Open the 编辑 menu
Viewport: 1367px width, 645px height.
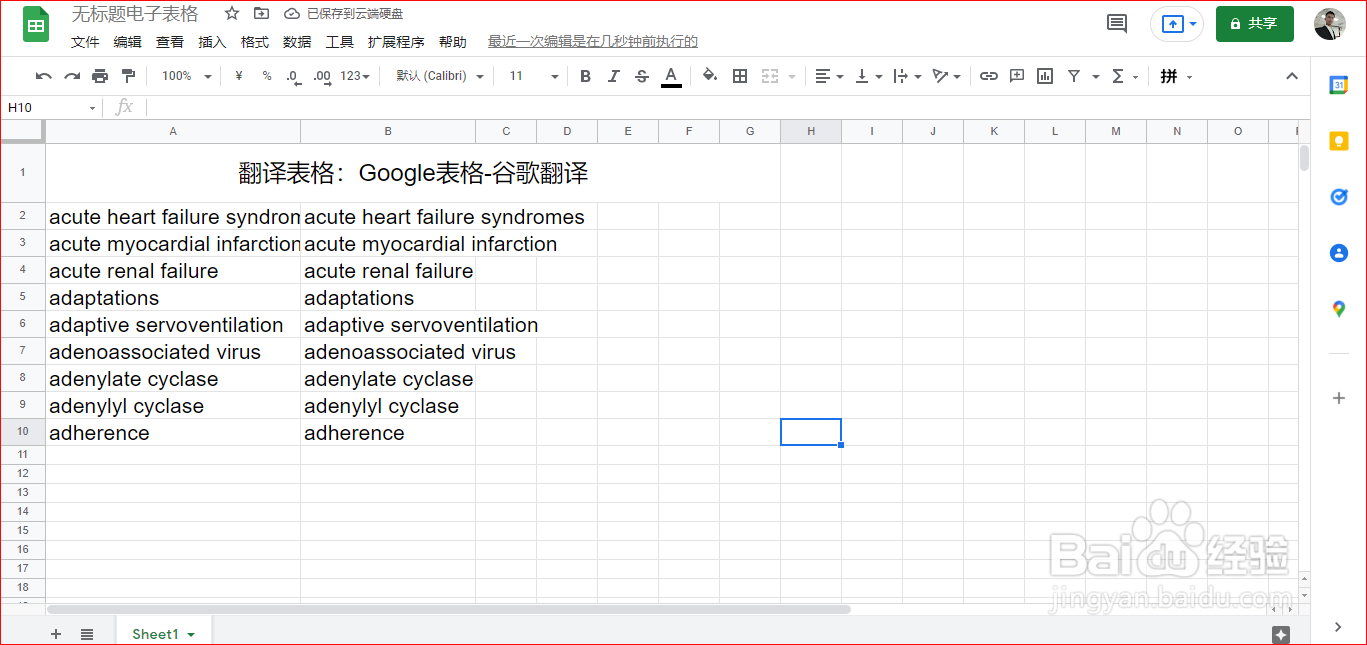(127, 42)
